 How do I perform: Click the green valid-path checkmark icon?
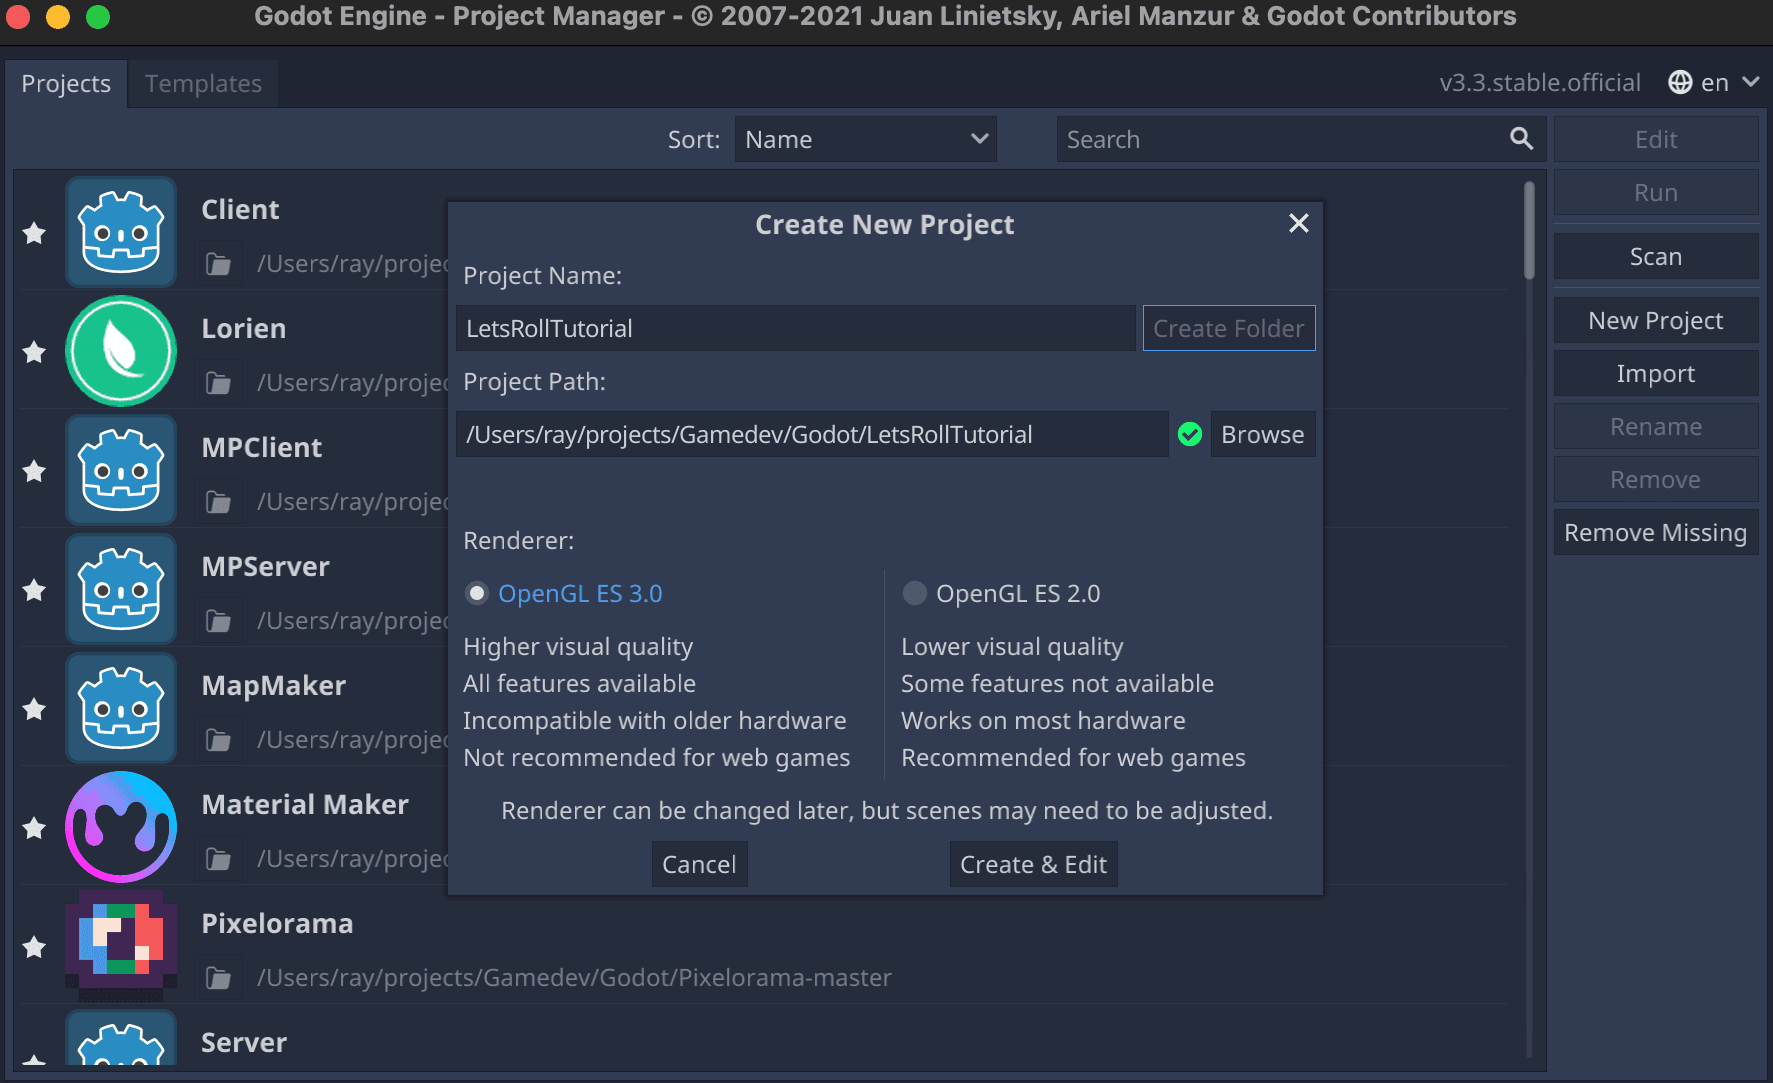(1190, 434)
